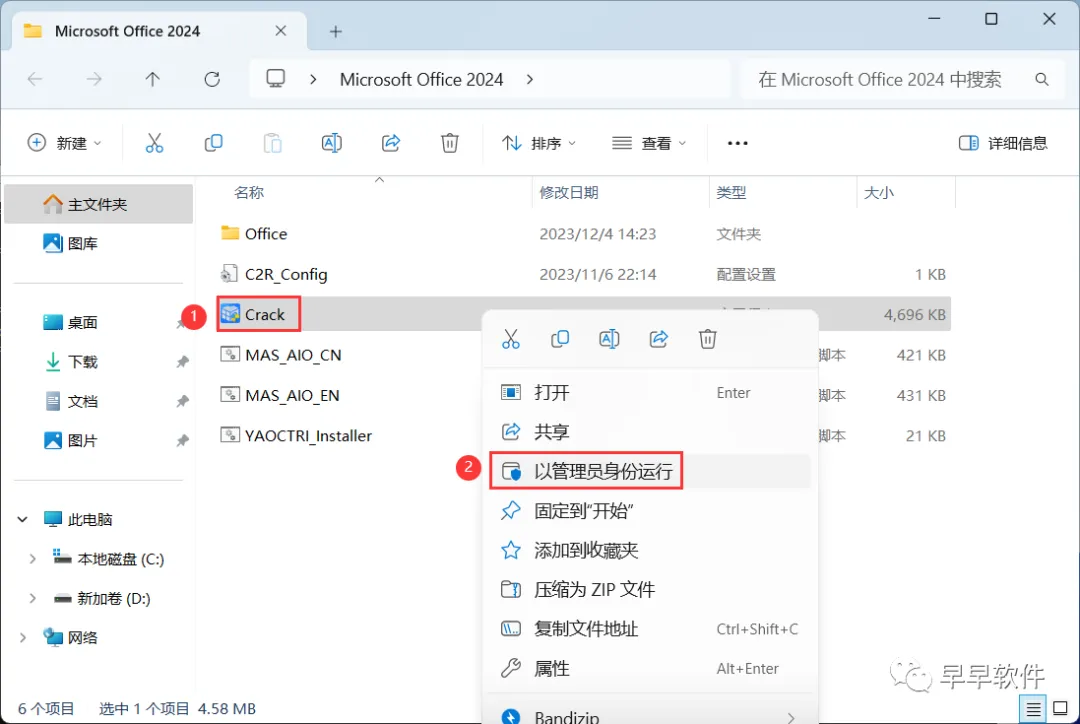1080x724 pixels.
Task: Open the 排序 (Sort) dropdown
Action: [539, 143]
